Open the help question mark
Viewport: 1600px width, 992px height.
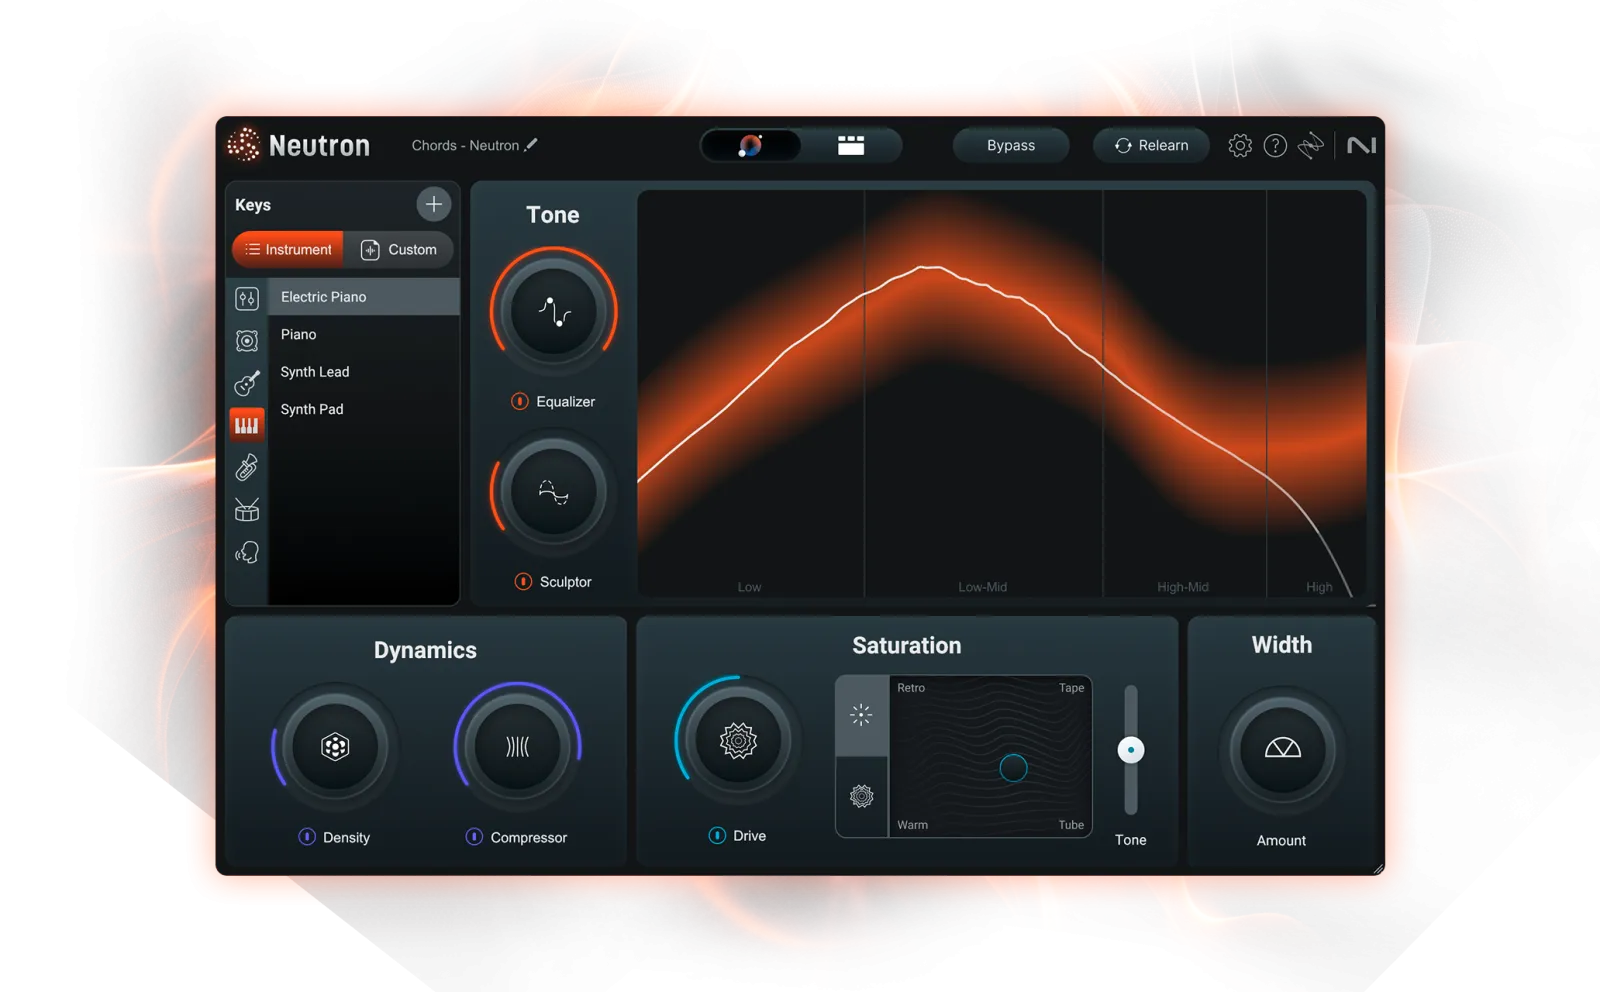(x=1275, y=146)
